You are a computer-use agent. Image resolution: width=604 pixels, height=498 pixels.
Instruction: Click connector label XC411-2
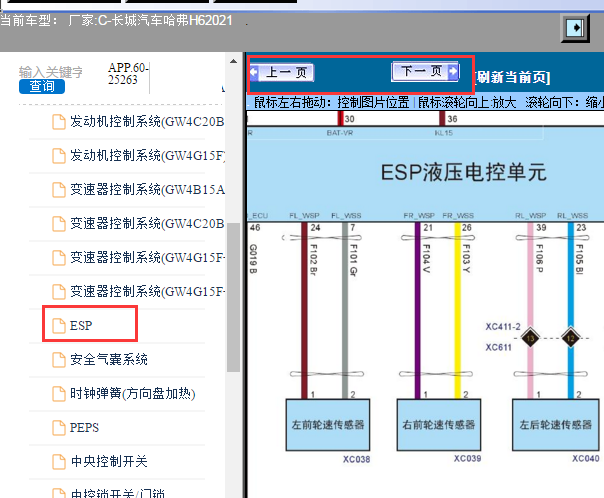(x=503, y=327)
